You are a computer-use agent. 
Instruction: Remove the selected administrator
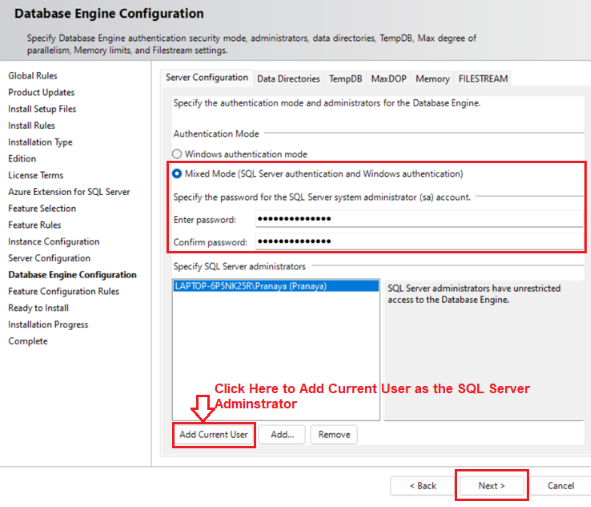coord(334,435)
